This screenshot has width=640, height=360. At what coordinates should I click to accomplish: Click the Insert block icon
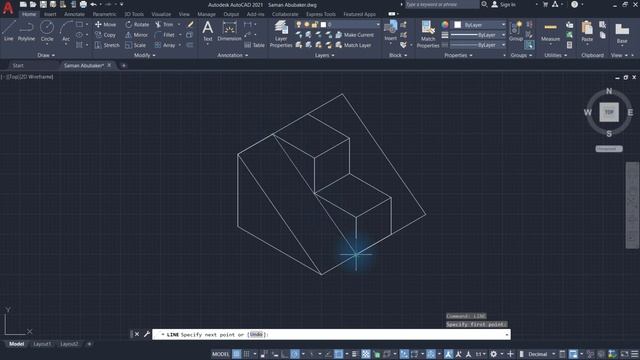[x=391, y=31]
